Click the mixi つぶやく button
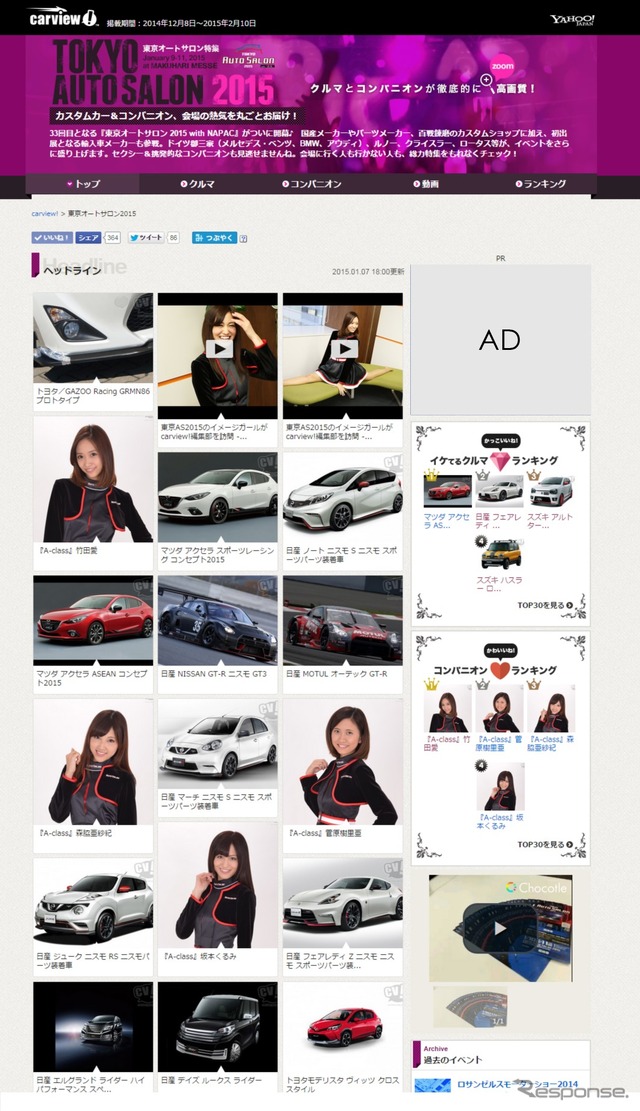The height and width of the screenshot is (1111, 640). tap(214, 237)
